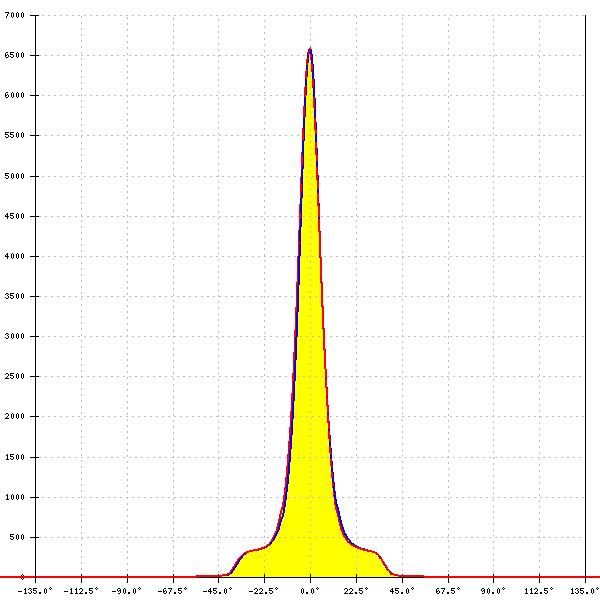Click the right shoulder of the curve
The height and width of the screenshot is (600, 600).
369,551
